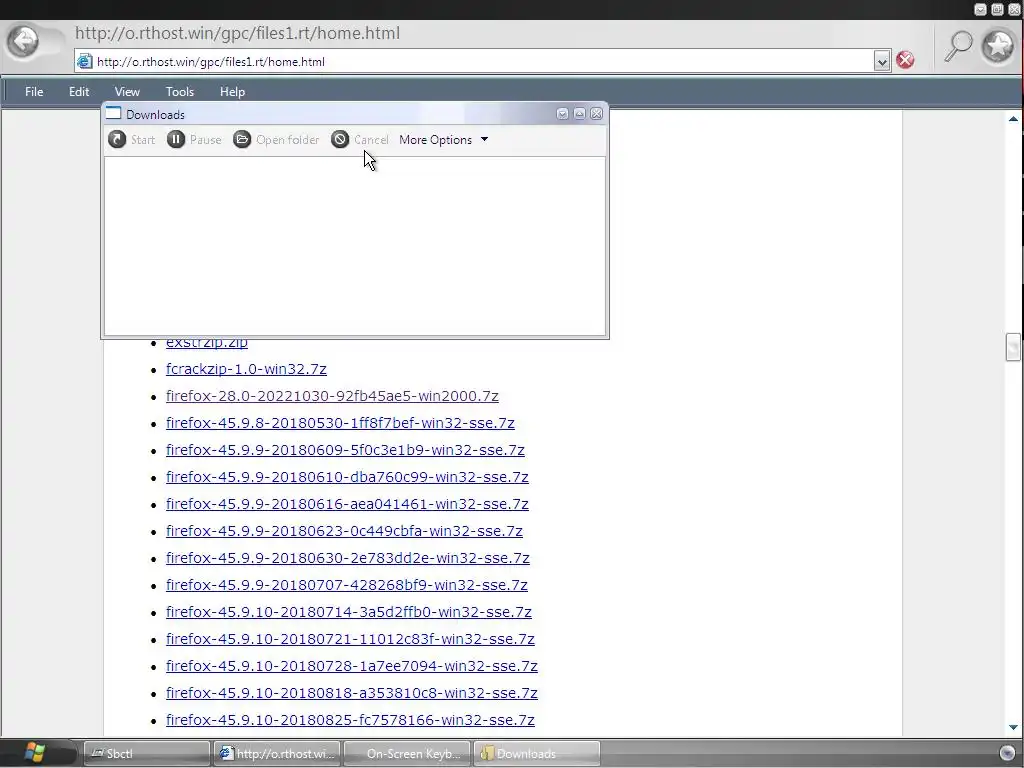This screenshot has height=768, width=1024.
Task: Click the browser Back arrow button
Action: [x=24, y=42]
